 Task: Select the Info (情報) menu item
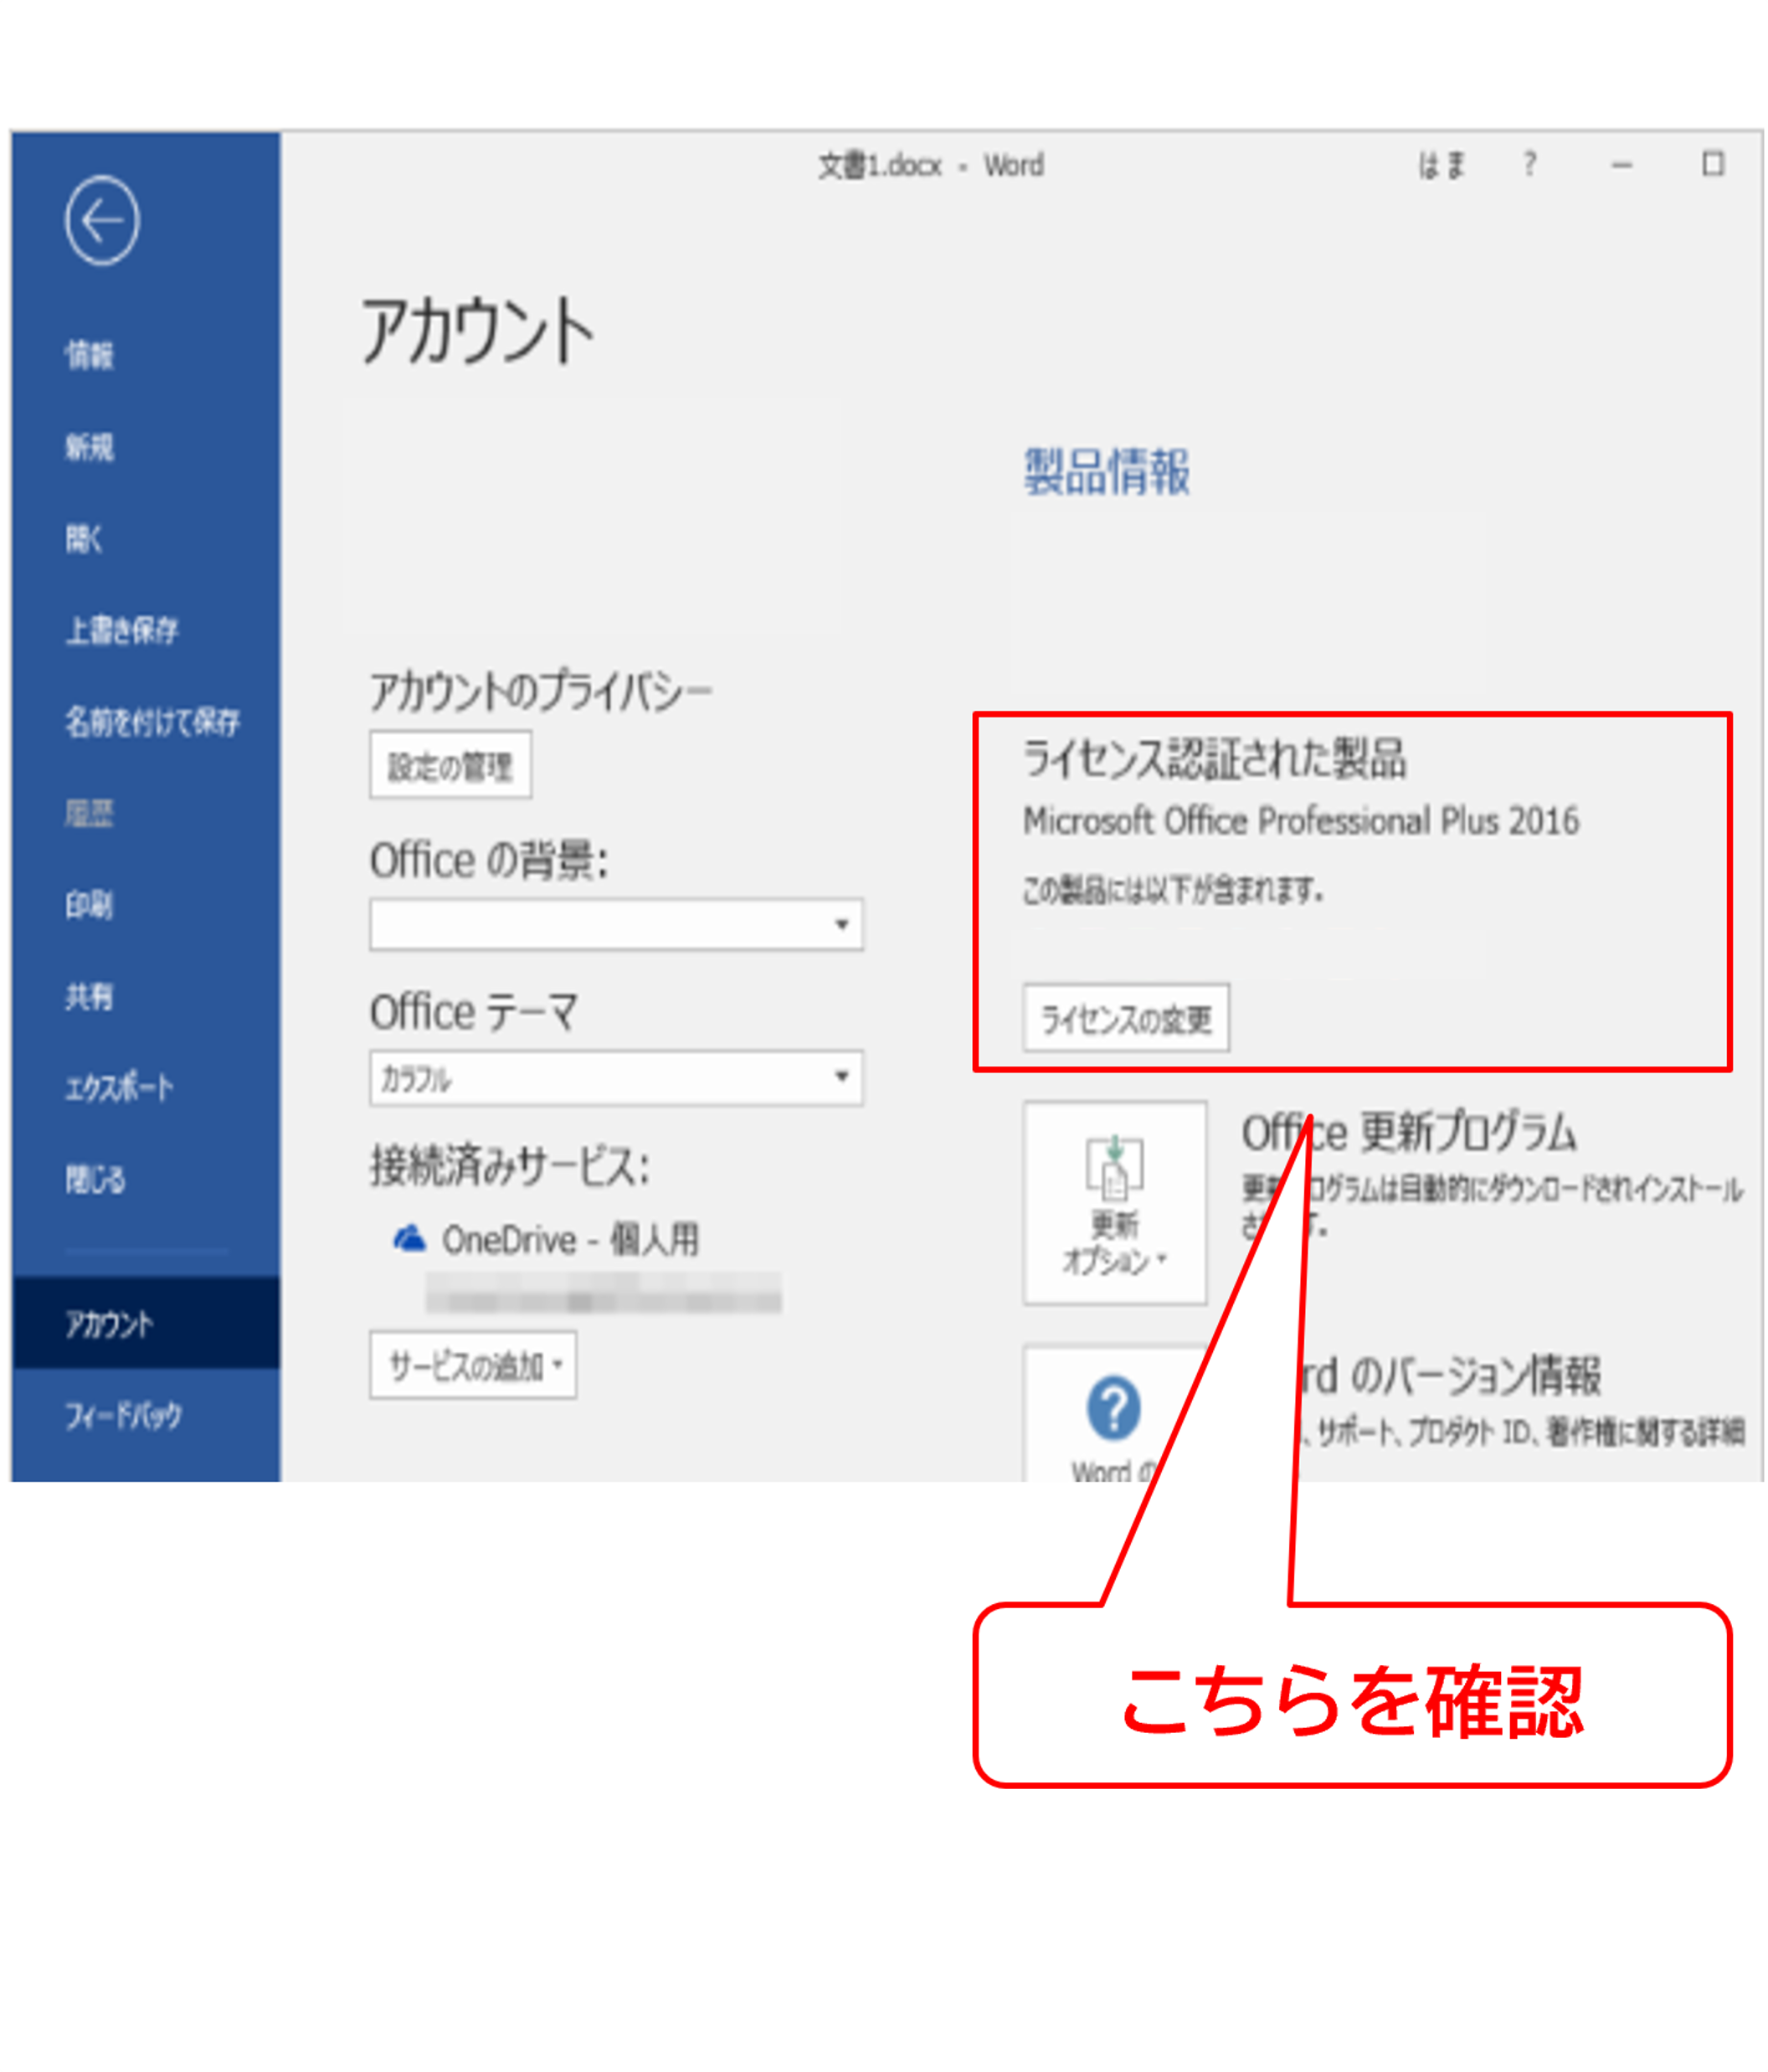(90, 355)
